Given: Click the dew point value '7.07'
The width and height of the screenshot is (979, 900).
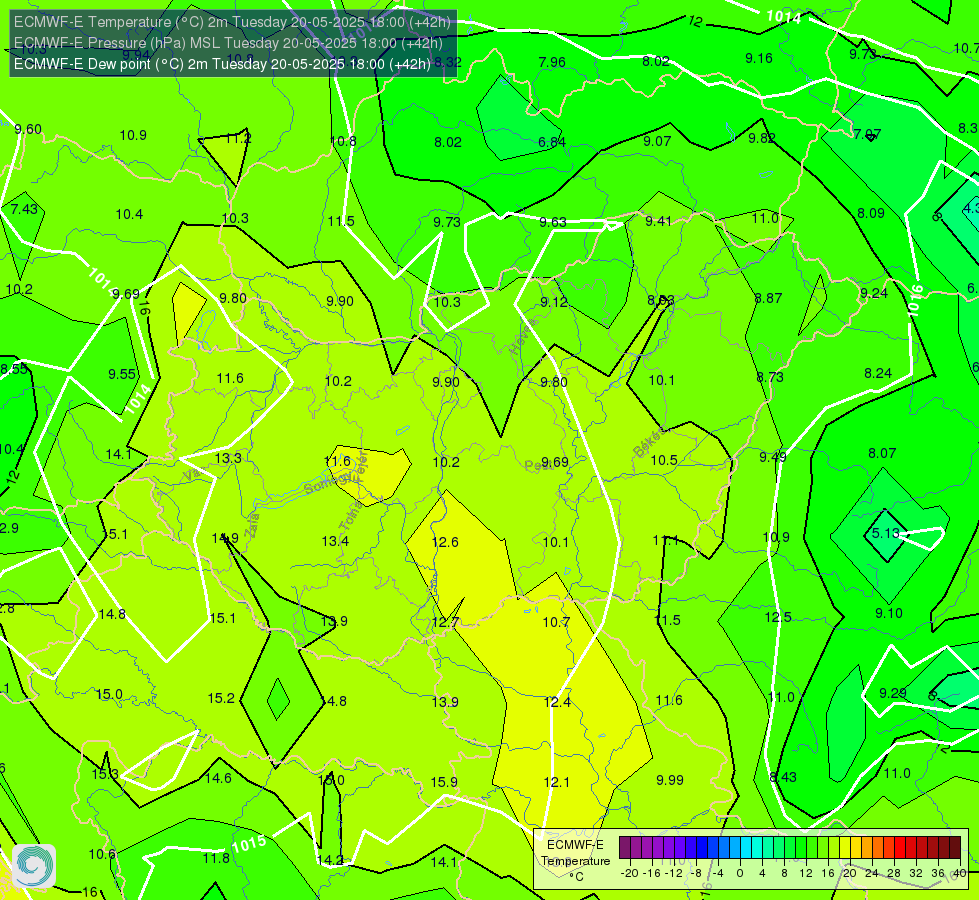Looking at the screenshot, I should click(867, 134).
